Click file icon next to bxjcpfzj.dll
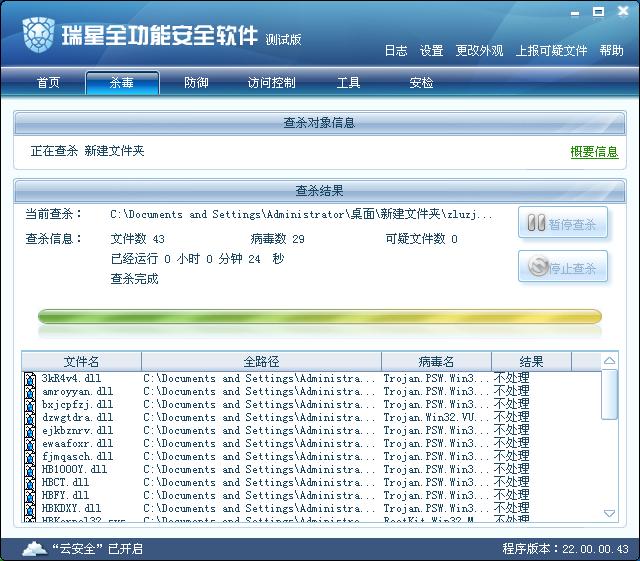Image resolution: width=640 pixels, height=561 pixels. 29,405
